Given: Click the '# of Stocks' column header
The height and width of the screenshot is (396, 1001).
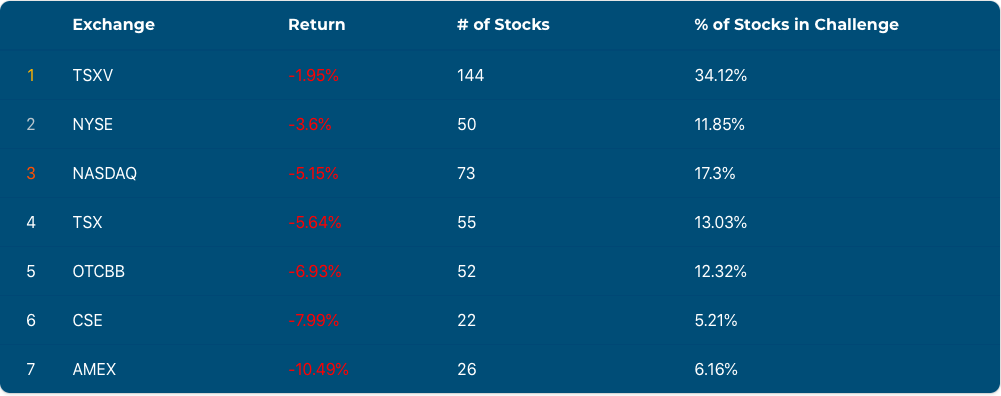Looking at the screenshot, I should coord(503,25).
